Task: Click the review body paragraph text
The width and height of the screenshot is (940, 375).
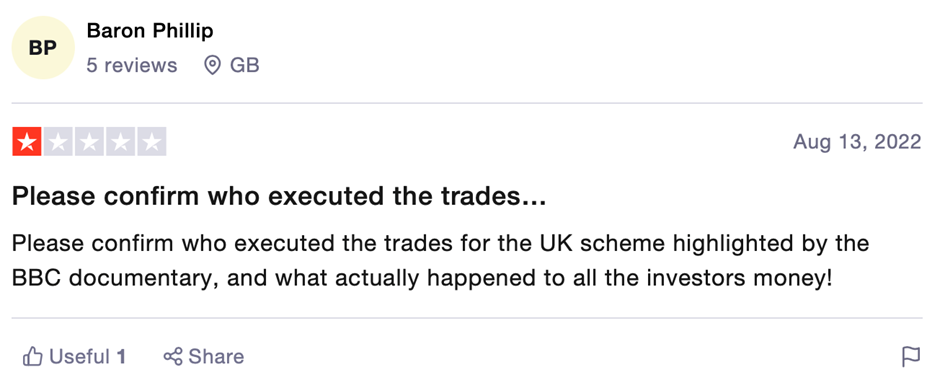Action: coord(441,261)
